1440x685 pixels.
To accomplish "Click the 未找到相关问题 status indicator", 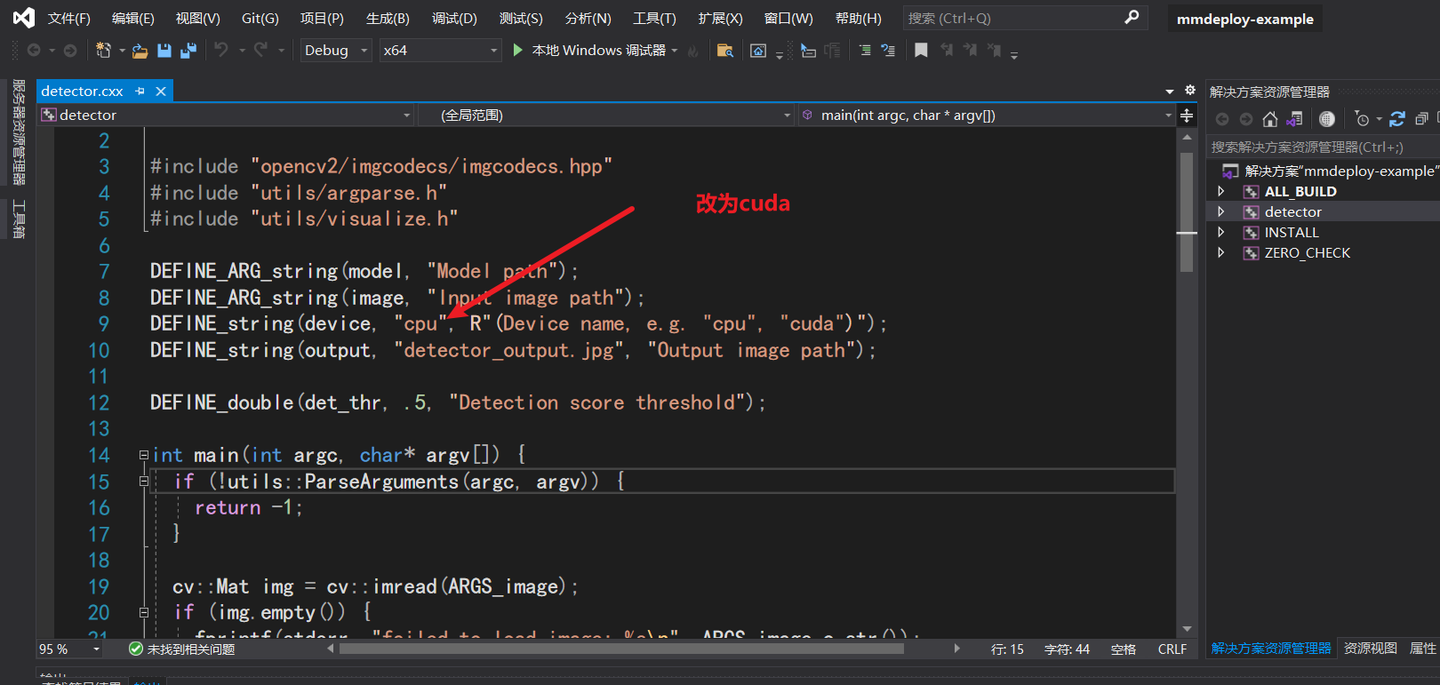I will click(182, 649).
